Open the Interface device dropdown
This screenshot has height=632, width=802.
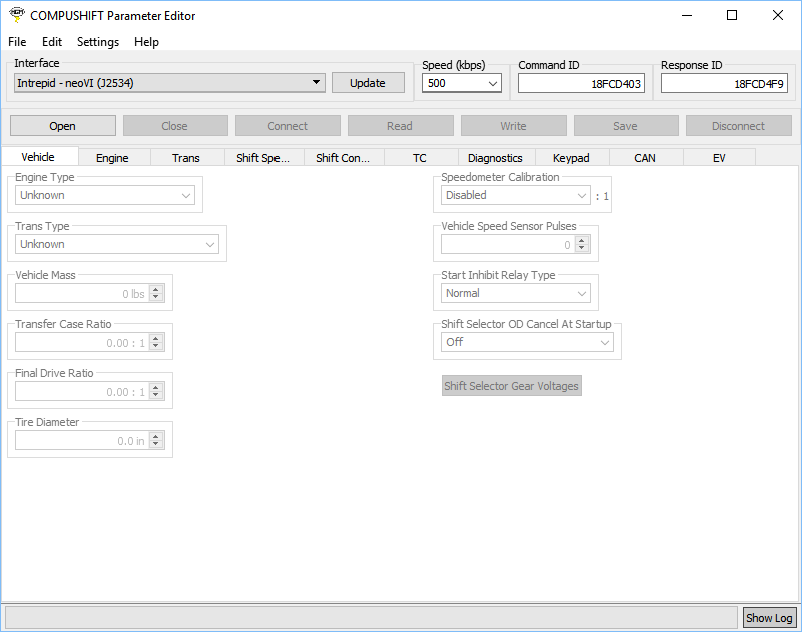tap(169, 83)
